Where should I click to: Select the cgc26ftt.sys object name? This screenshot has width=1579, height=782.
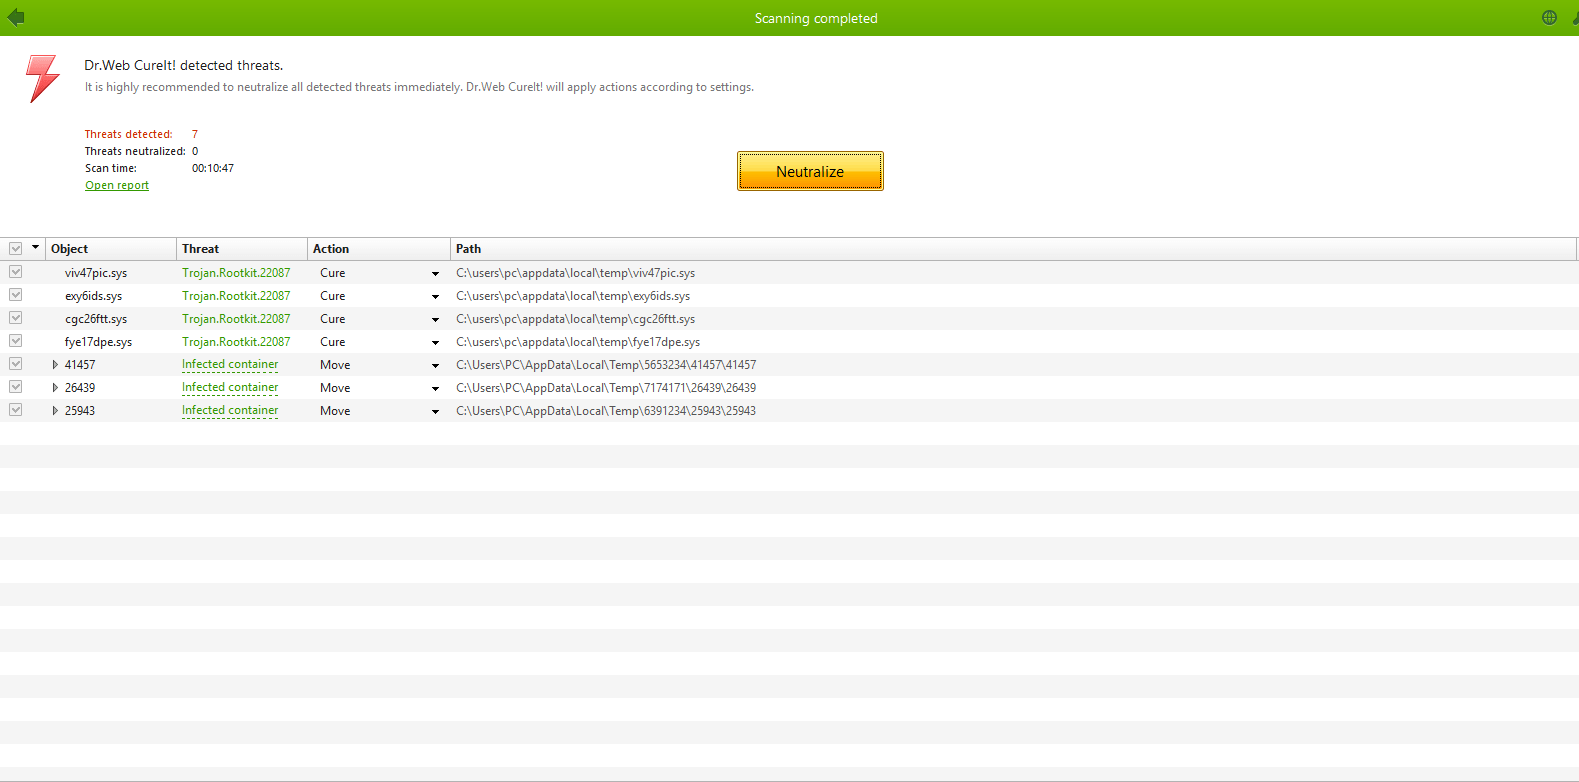coord(96,319)
